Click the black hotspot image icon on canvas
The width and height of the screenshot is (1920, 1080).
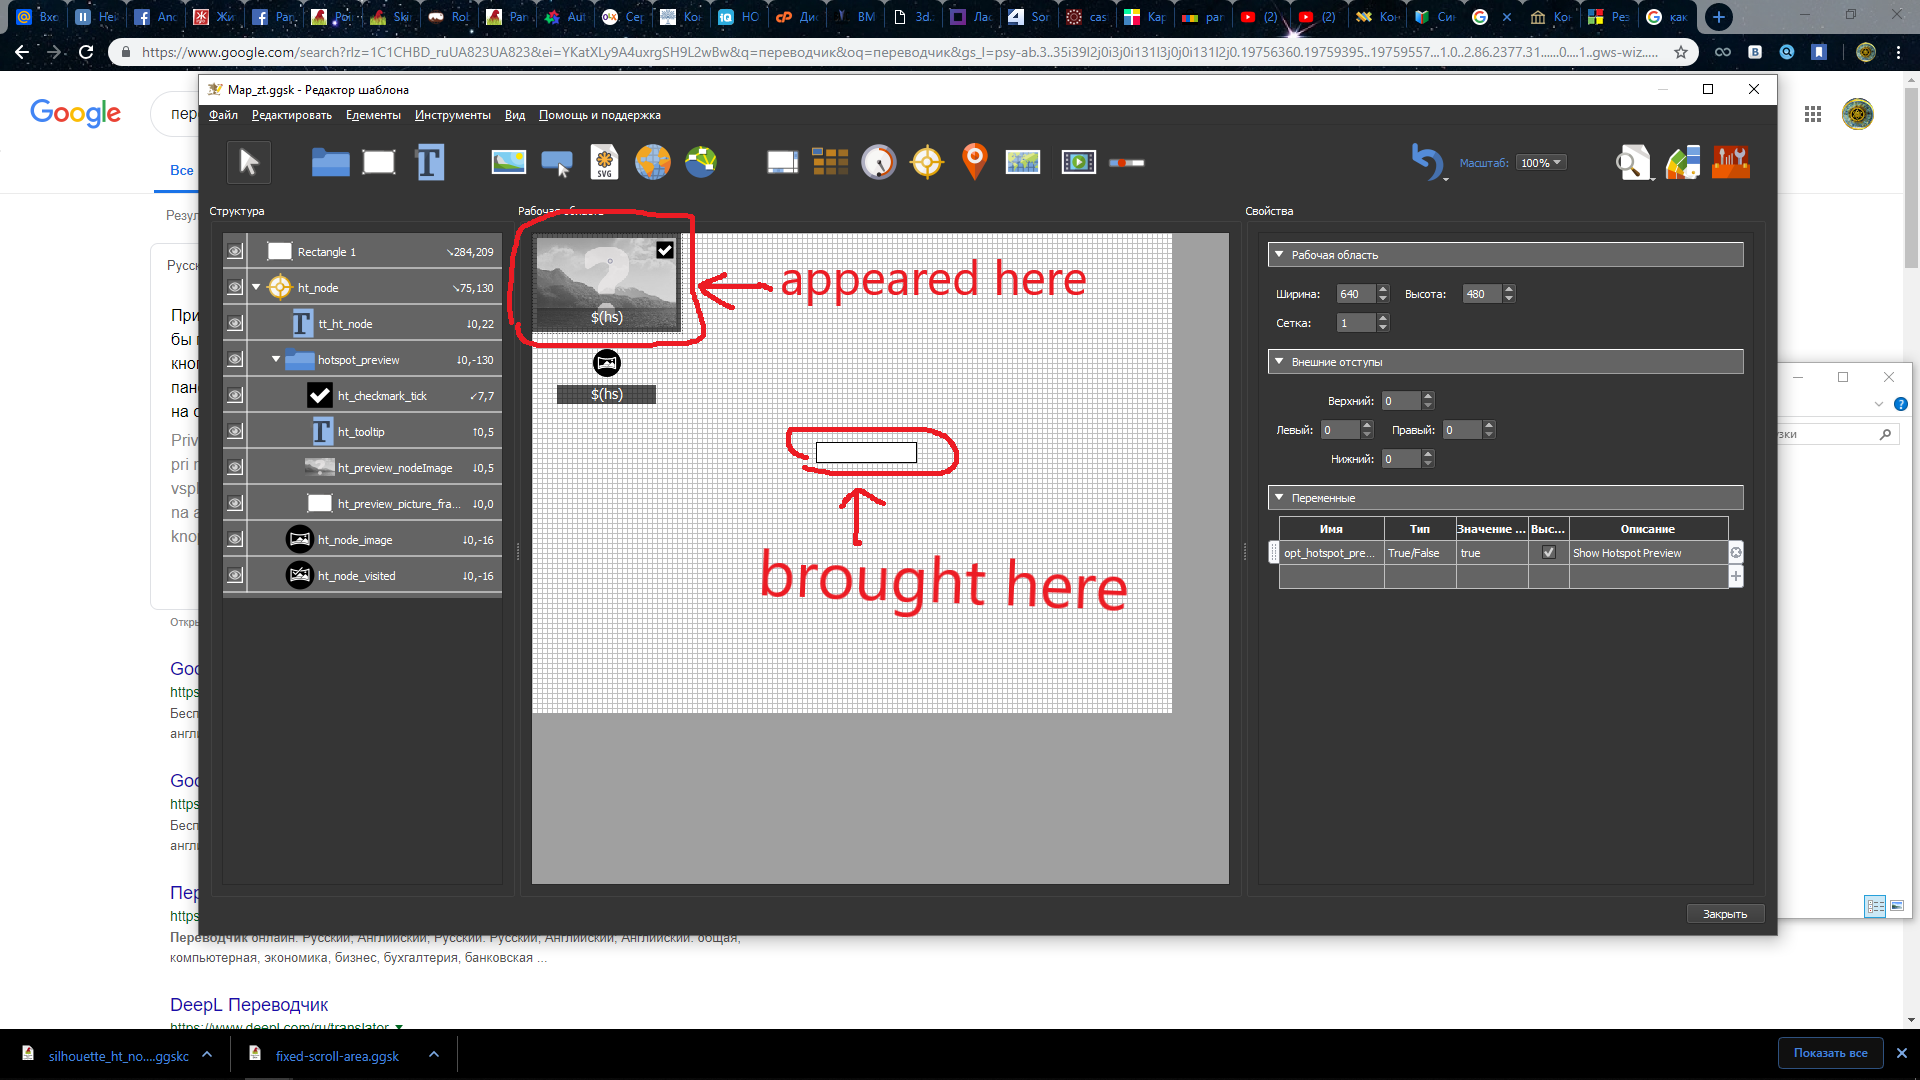click(x=607, y=363)
